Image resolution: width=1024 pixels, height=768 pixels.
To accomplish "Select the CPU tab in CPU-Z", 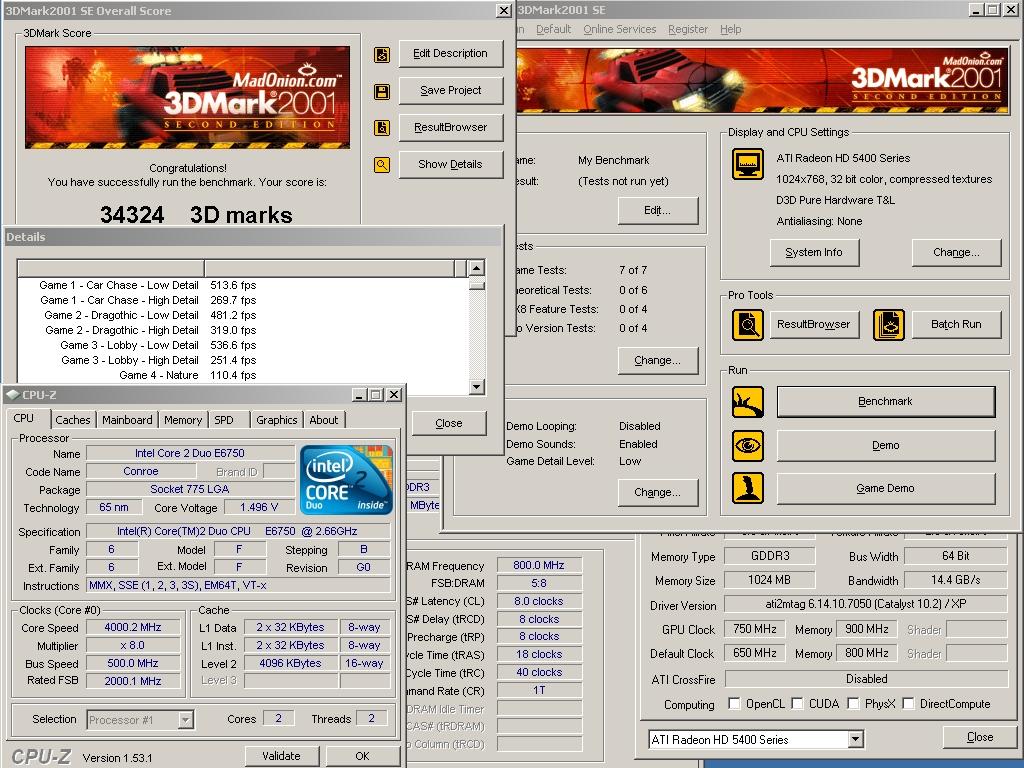I will point(24,418).
